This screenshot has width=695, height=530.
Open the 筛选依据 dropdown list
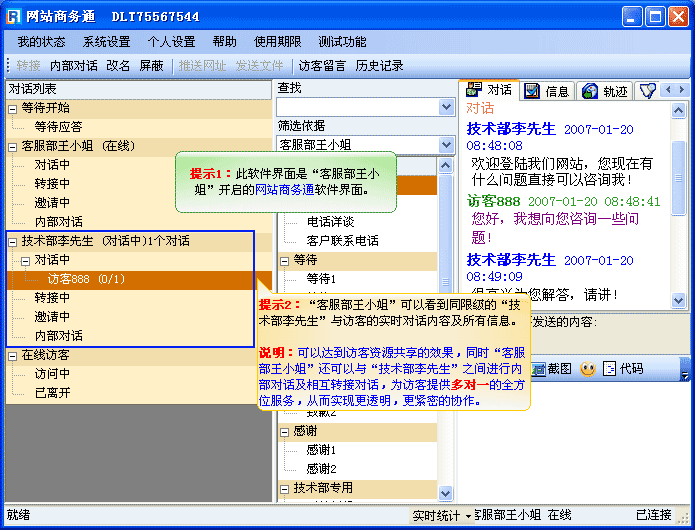pos(447,145)
